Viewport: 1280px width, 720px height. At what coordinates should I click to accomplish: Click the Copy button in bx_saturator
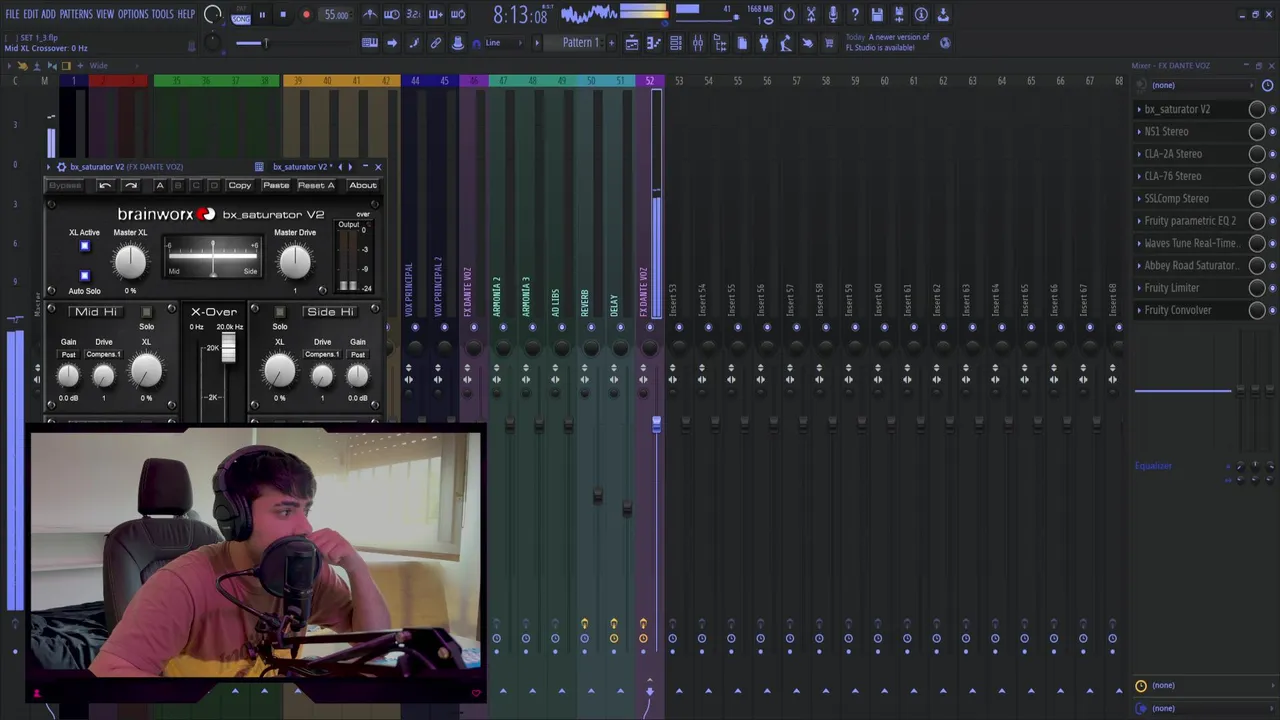[240, 185]
